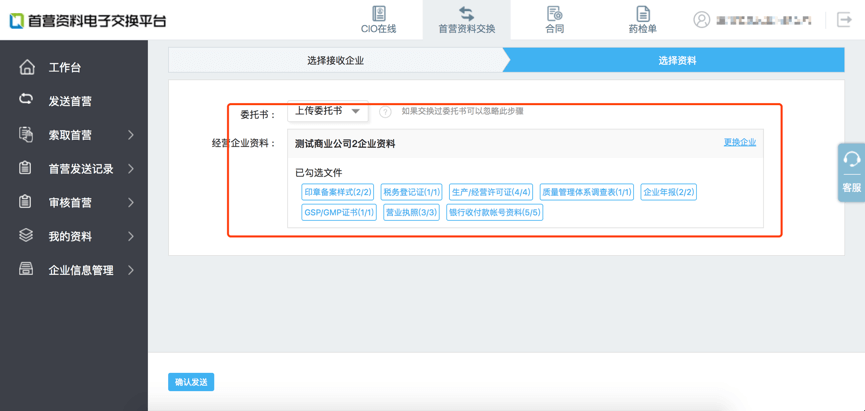Expand the 企业信息管理 chevron
Viewport: 865px width, 411px height.
tap(131, 270)
